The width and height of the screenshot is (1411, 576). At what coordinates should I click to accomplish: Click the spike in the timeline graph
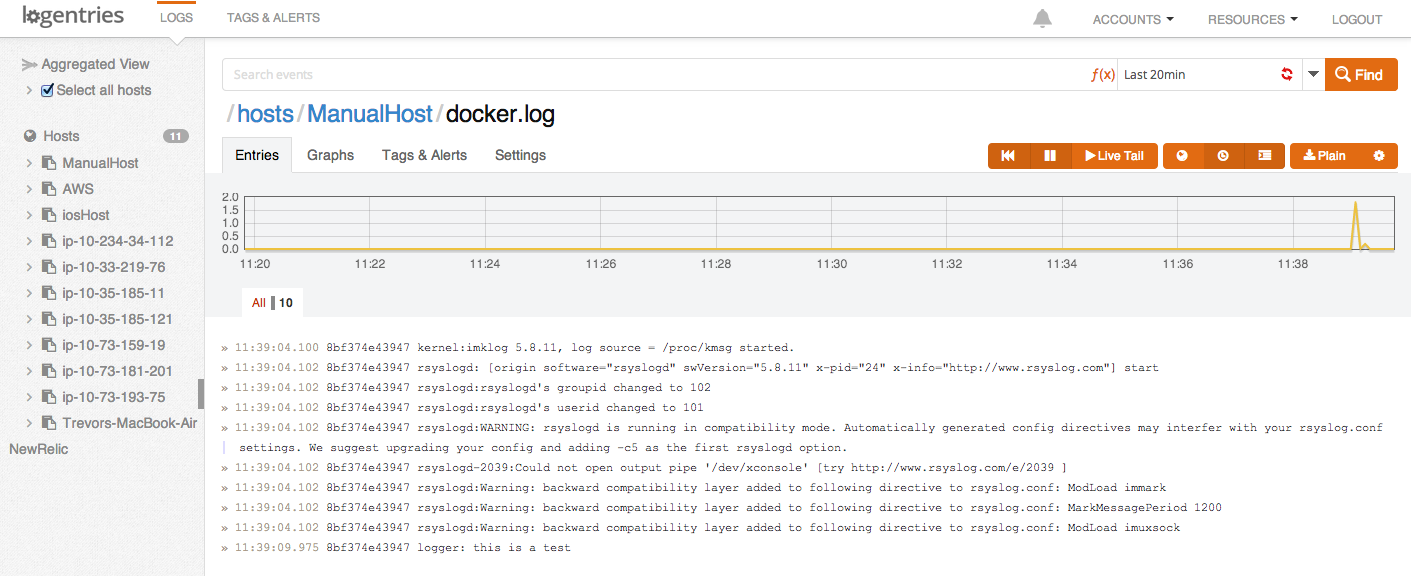coord(1356,206)
